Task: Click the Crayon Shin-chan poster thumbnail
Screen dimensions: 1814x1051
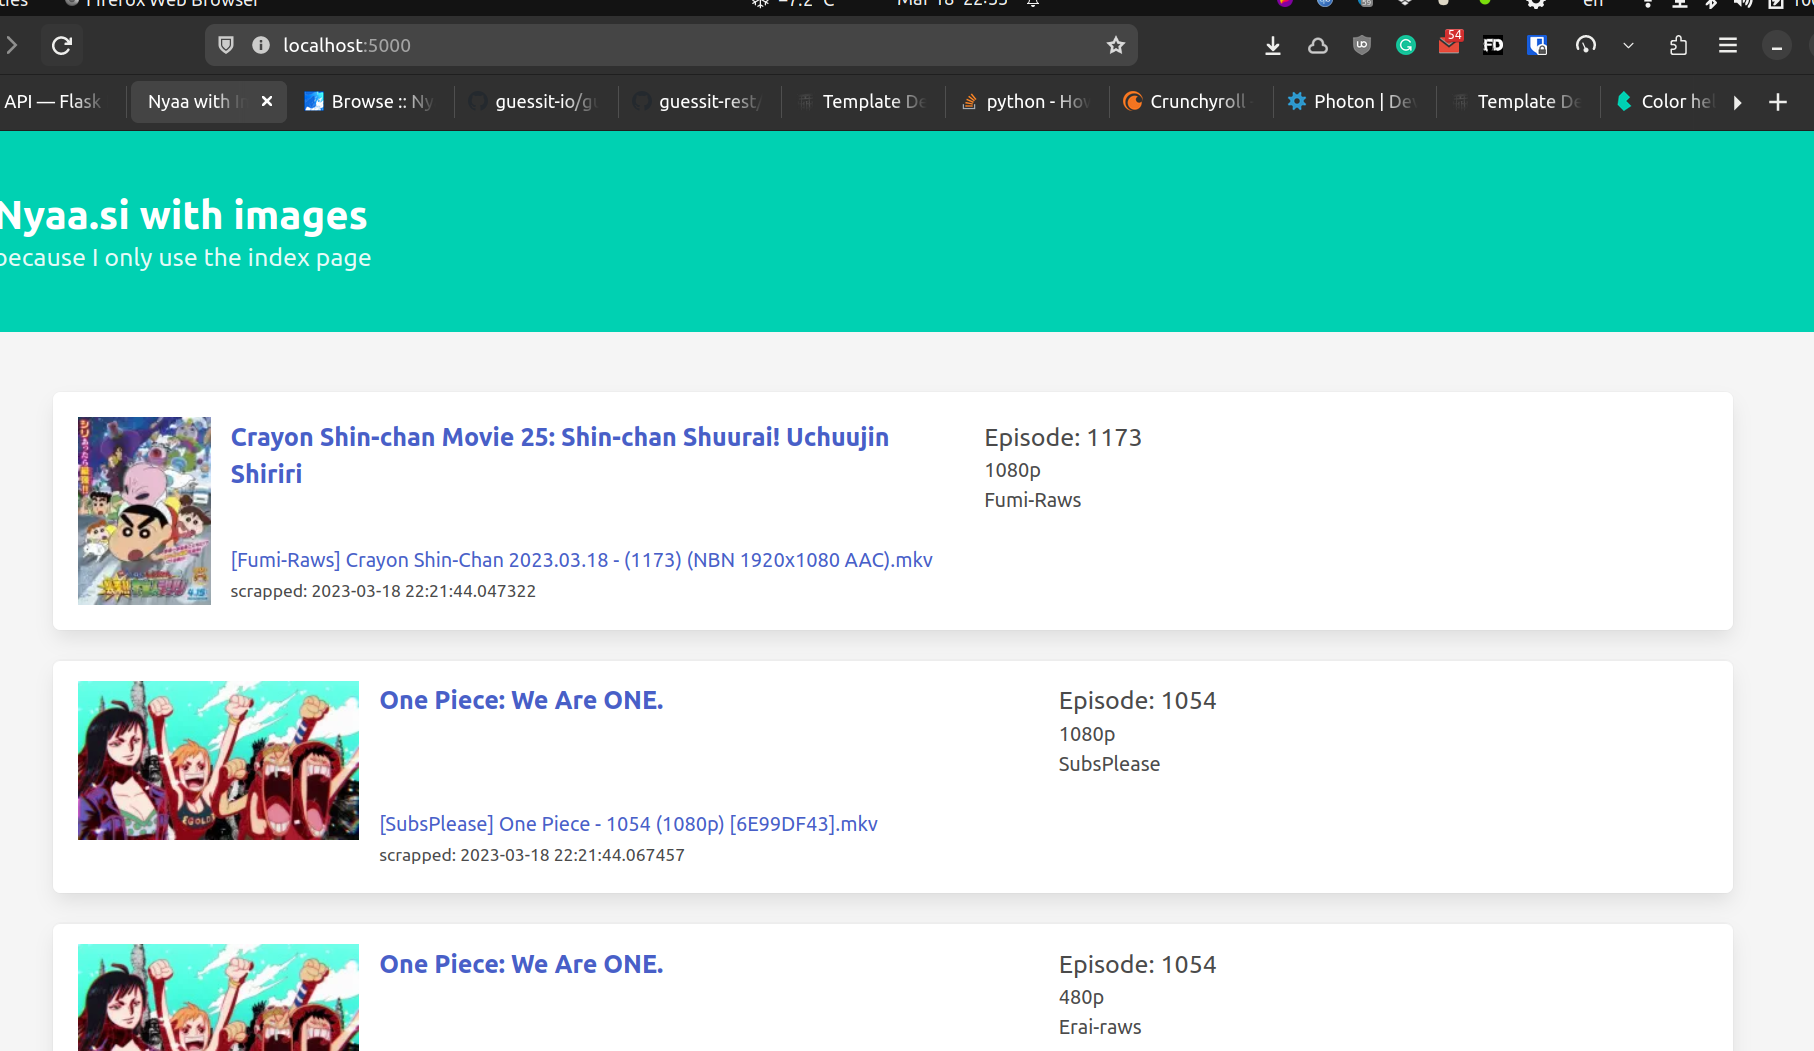Action: tap(144, 511)
